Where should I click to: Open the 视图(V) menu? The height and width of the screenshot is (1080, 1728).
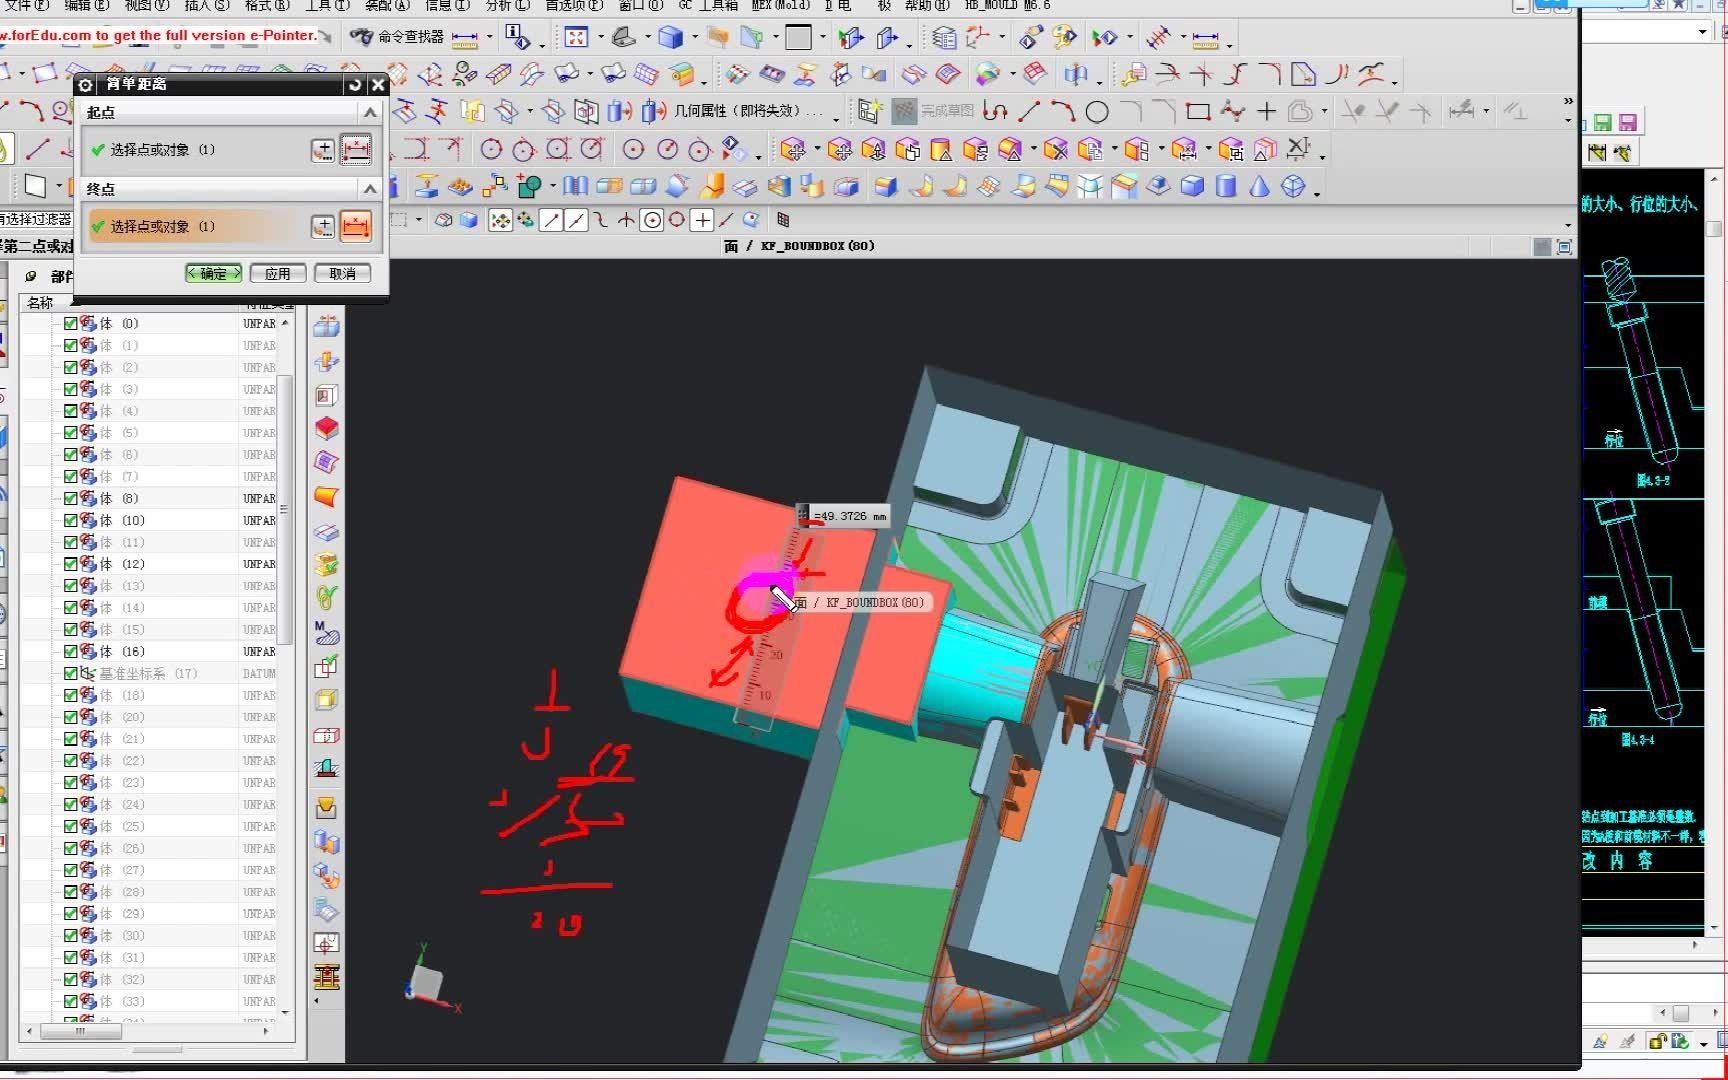point(146,5)
